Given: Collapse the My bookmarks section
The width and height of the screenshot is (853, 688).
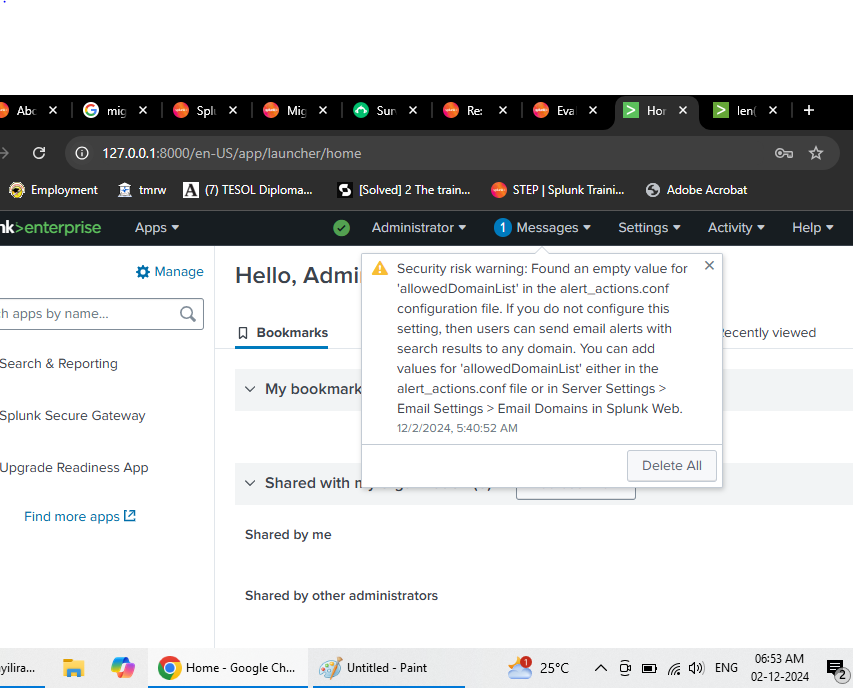Looking at the screenshot, I should click(250, 389).
